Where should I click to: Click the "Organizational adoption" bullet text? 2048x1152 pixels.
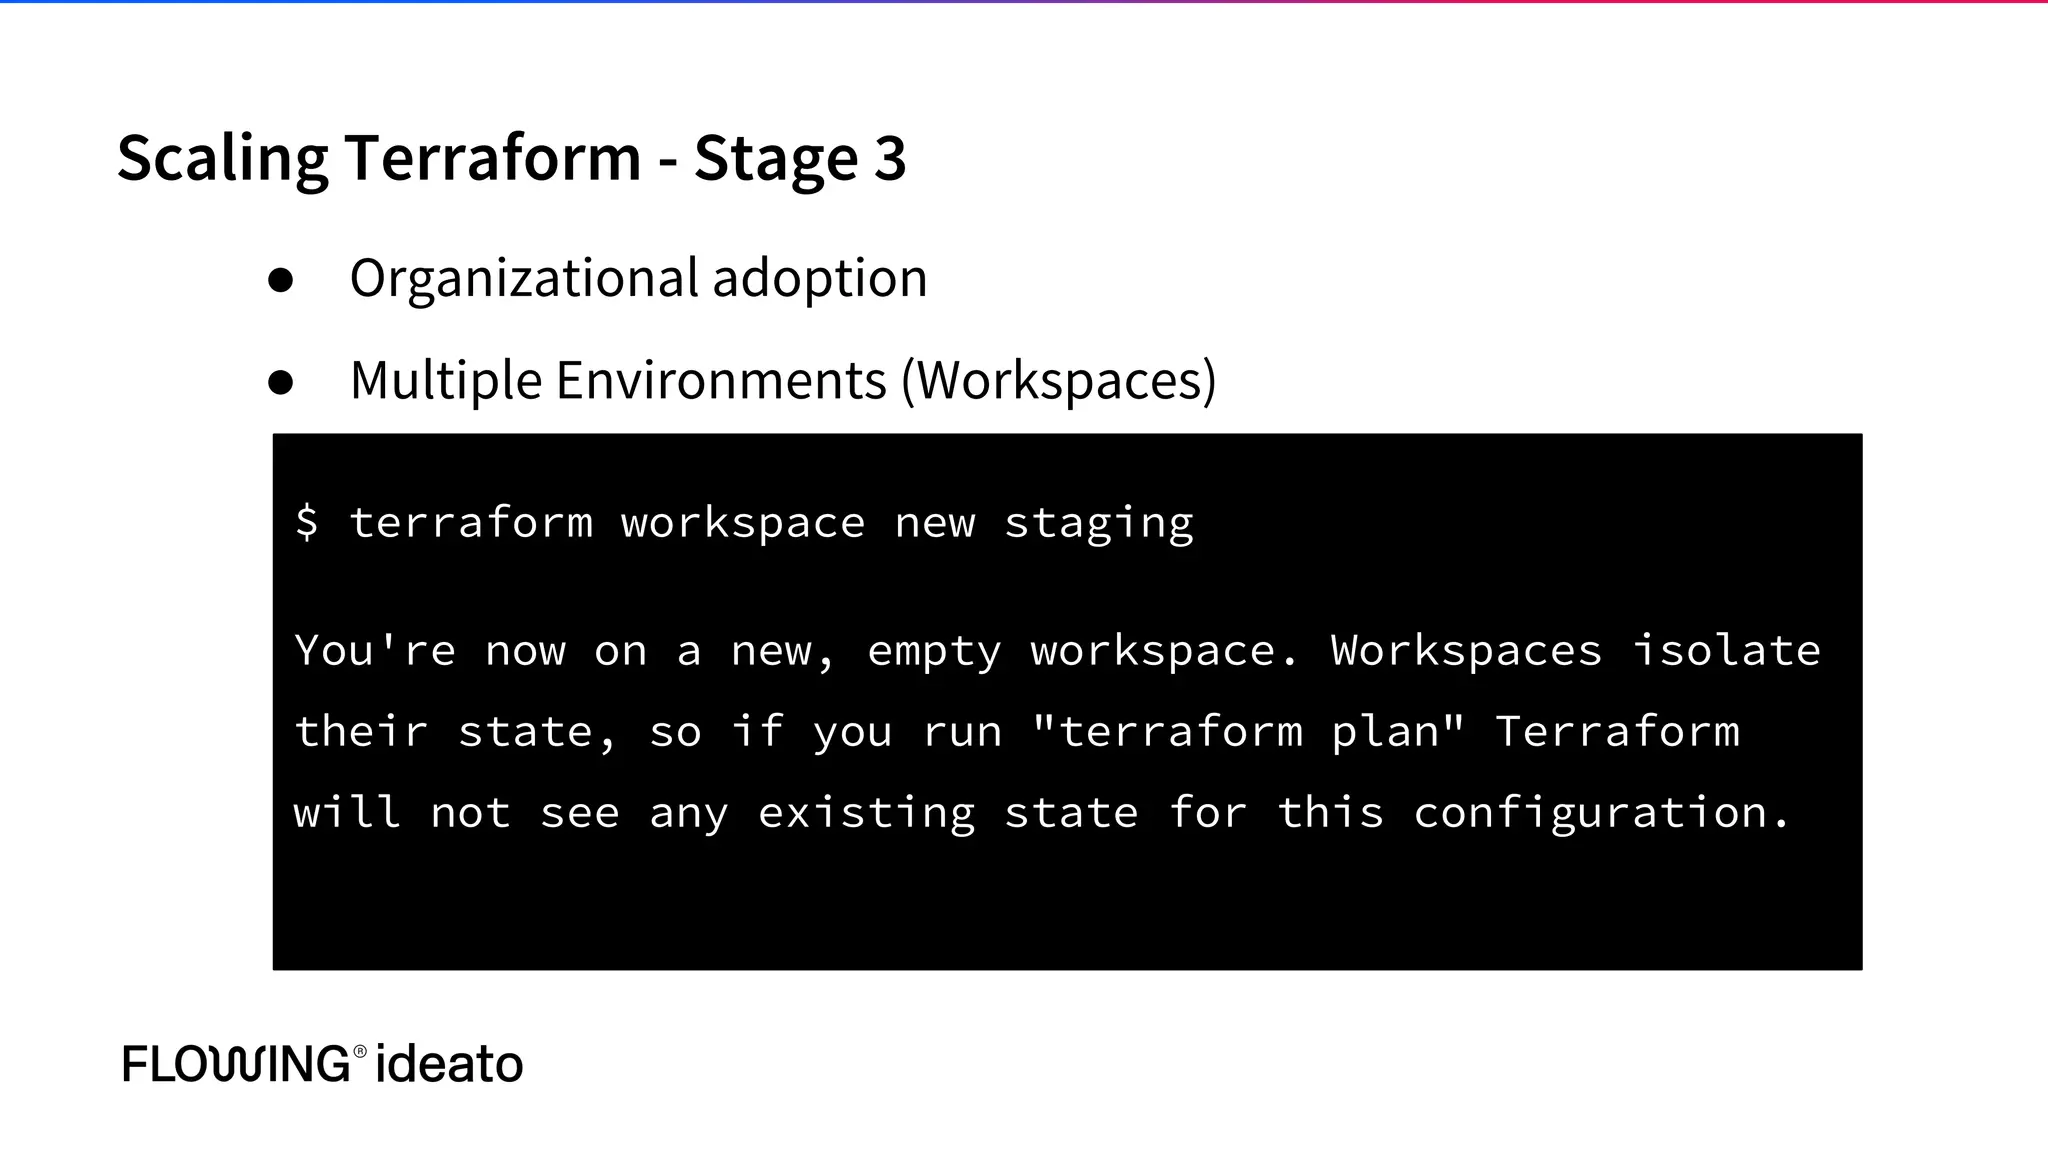click(x=638, y=278)
